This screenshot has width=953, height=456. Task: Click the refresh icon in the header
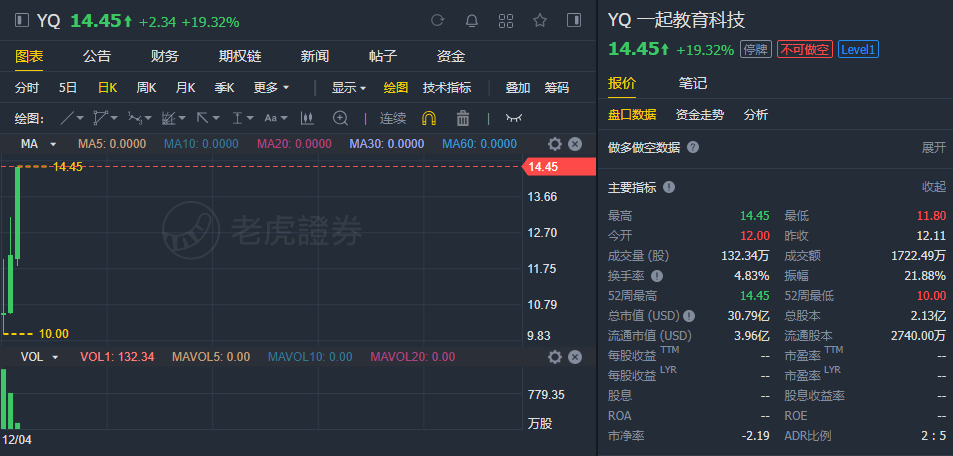coord(437,21)
